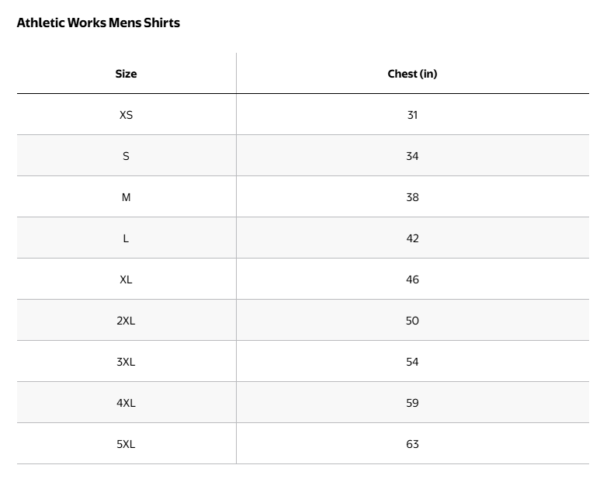The height and width of the screenshot is (479, 600).
Task: Select the Size column header
Action: [126, 74]
